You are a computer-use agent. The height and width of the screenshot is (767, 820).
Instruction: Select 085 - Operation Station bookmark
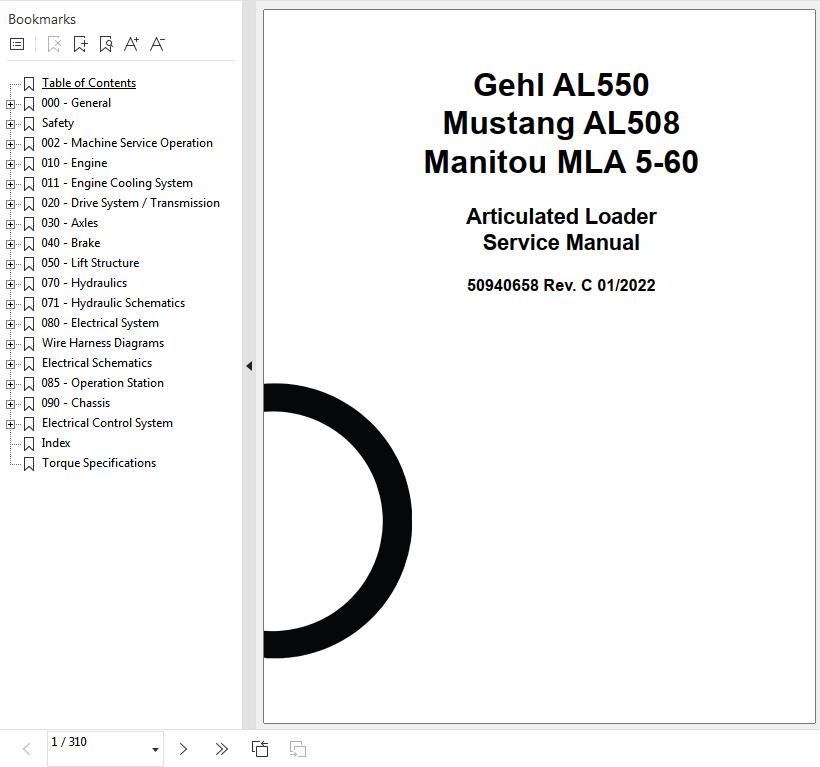(102, 383)
